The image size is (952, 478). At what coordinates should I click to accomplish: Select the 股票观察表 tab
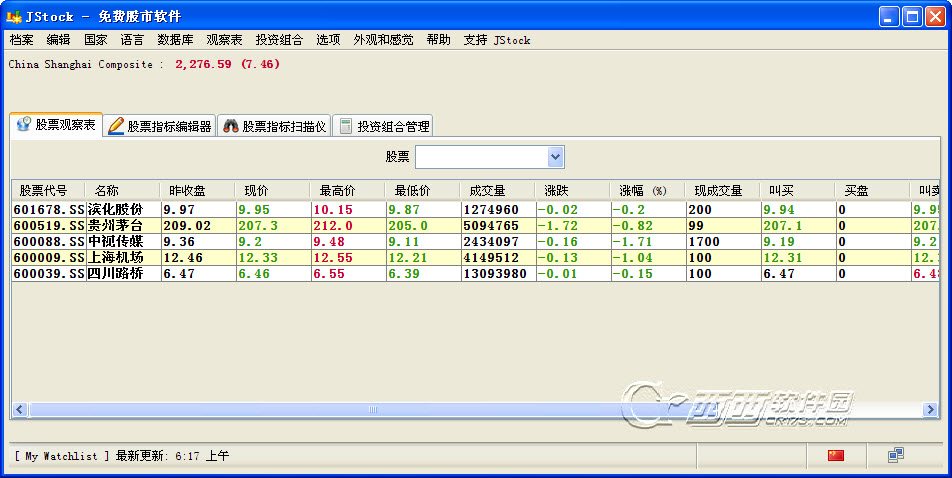56,125
